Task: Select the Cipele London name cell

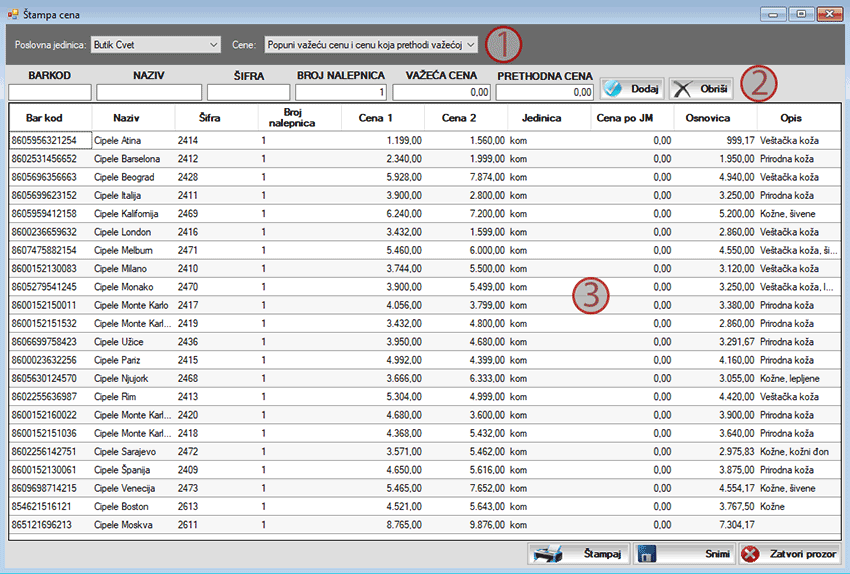Action: point(133,232)
